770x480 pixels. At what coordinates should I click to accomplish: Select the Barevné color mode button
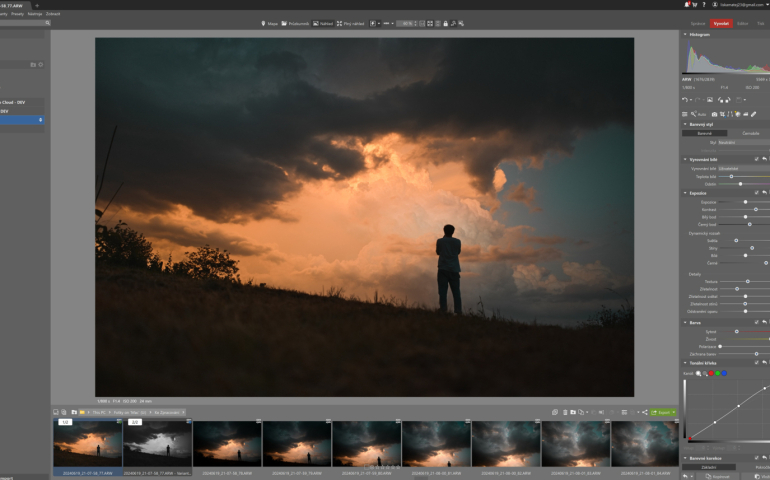click(x=704, y=133)
